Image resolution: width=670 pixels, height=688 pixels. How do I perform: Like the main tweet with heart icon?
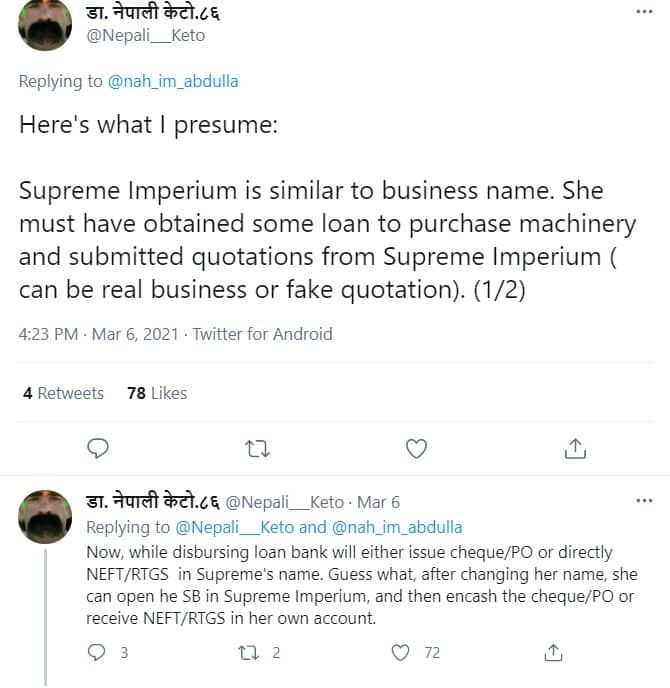point(416,448)
